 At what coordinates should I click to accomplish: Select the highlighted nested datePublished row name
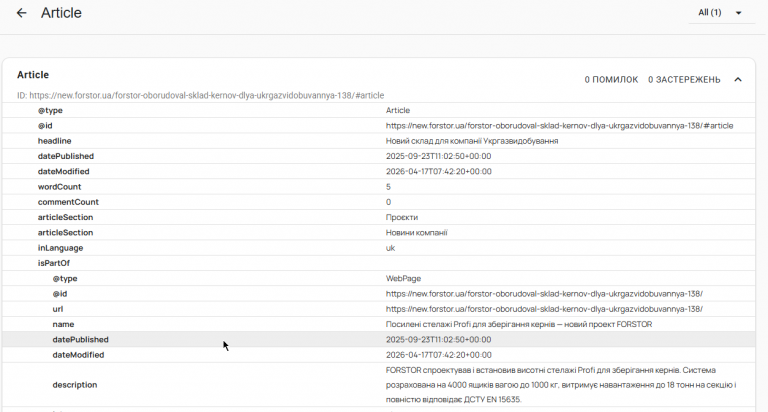(80, 339)
